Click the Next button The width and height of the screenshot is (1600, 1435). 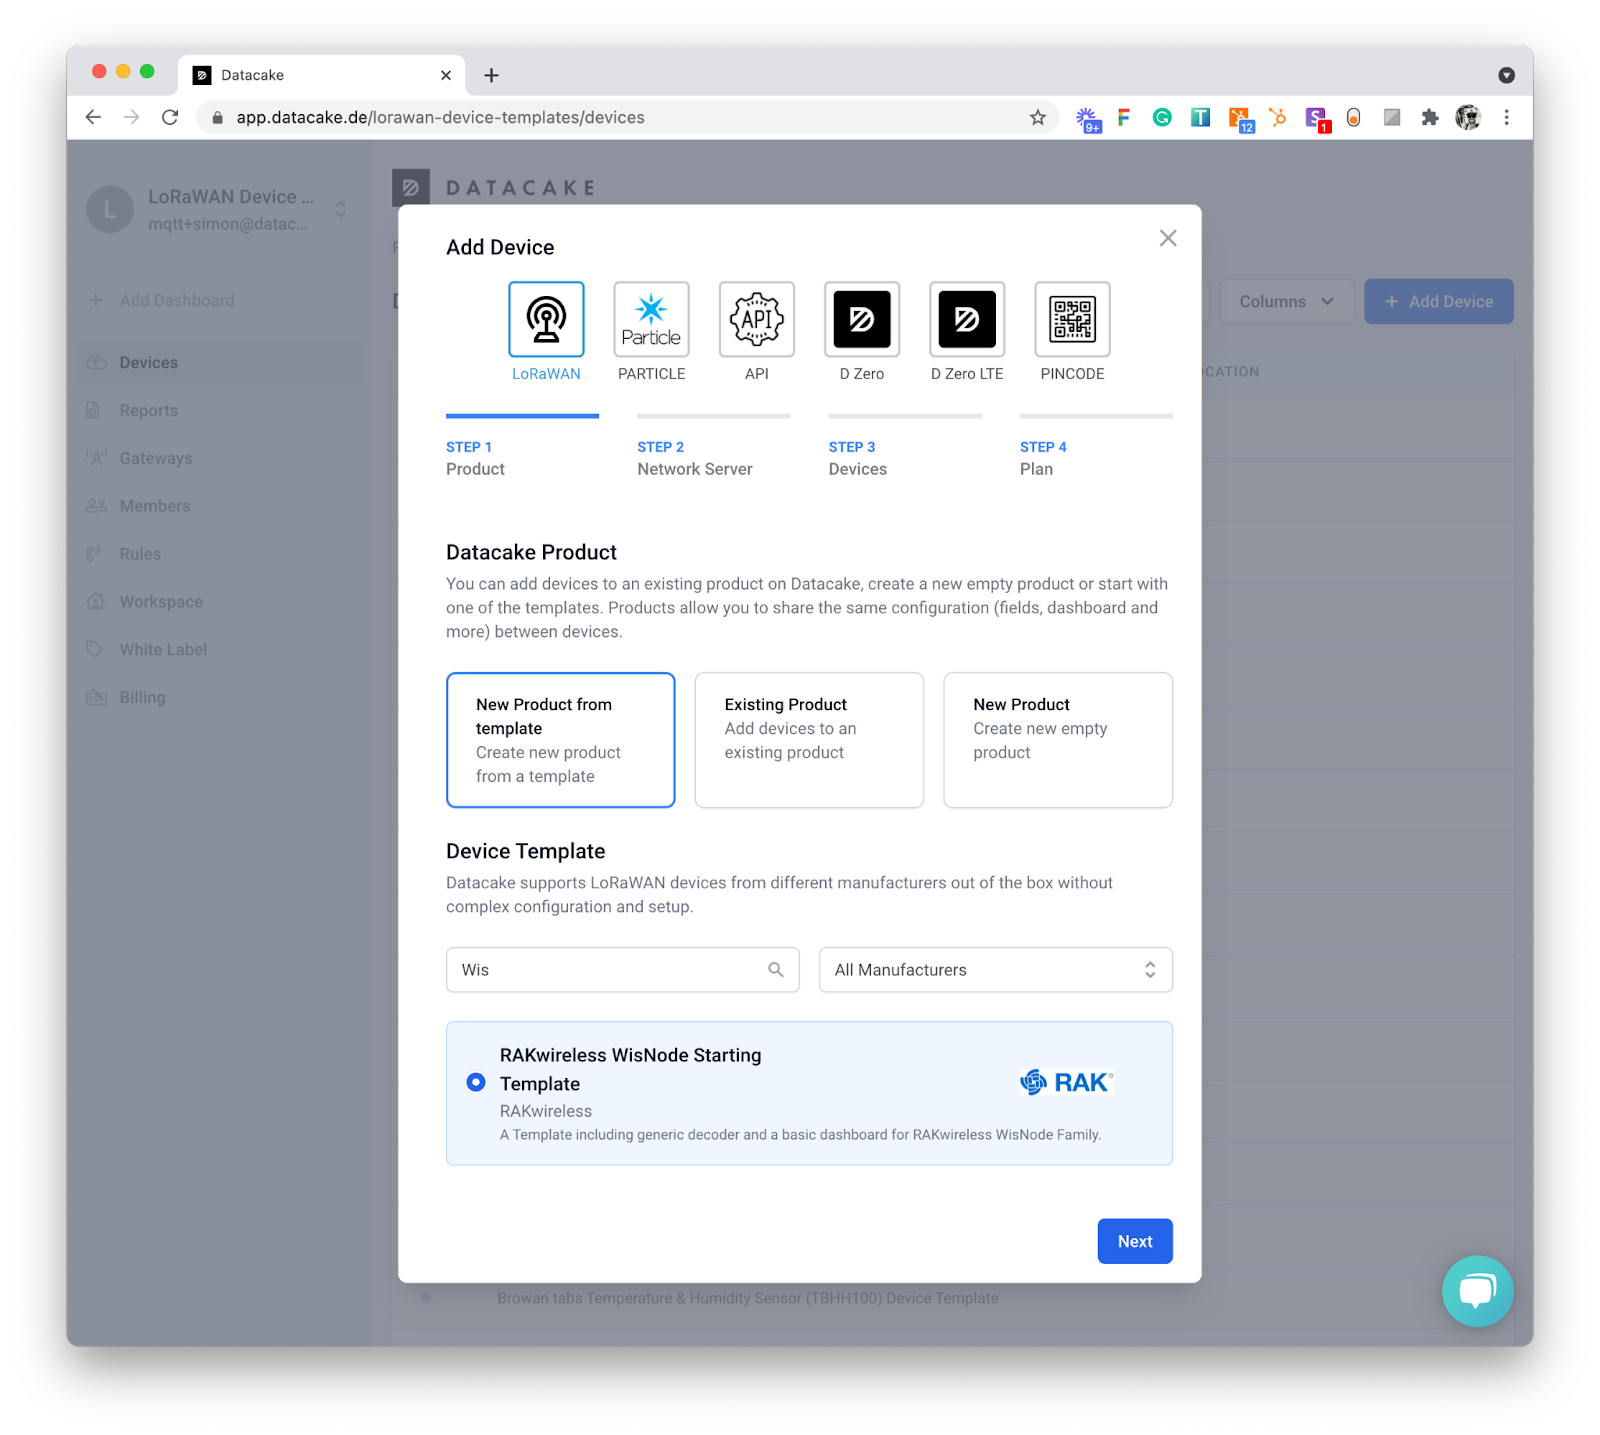[1135, 1241]
